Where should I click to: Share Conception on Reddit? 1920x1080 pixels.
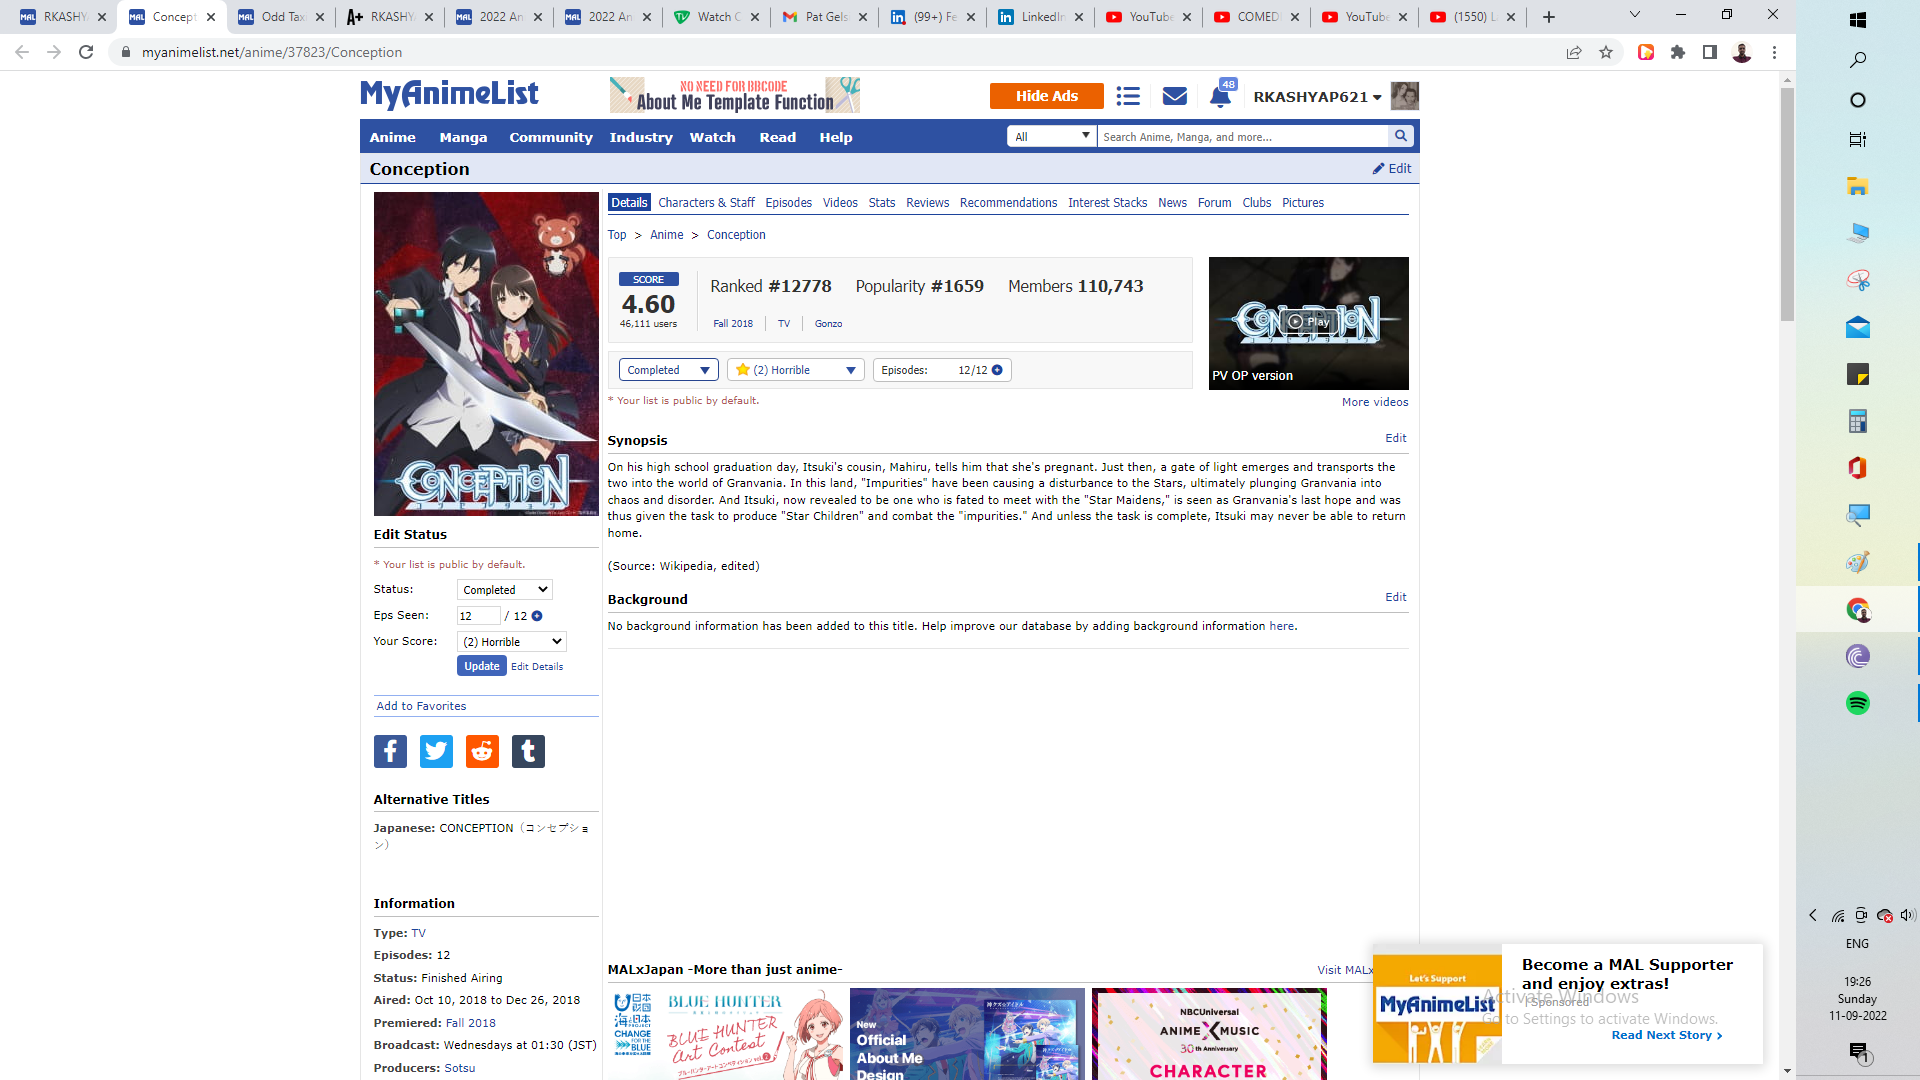482,751
